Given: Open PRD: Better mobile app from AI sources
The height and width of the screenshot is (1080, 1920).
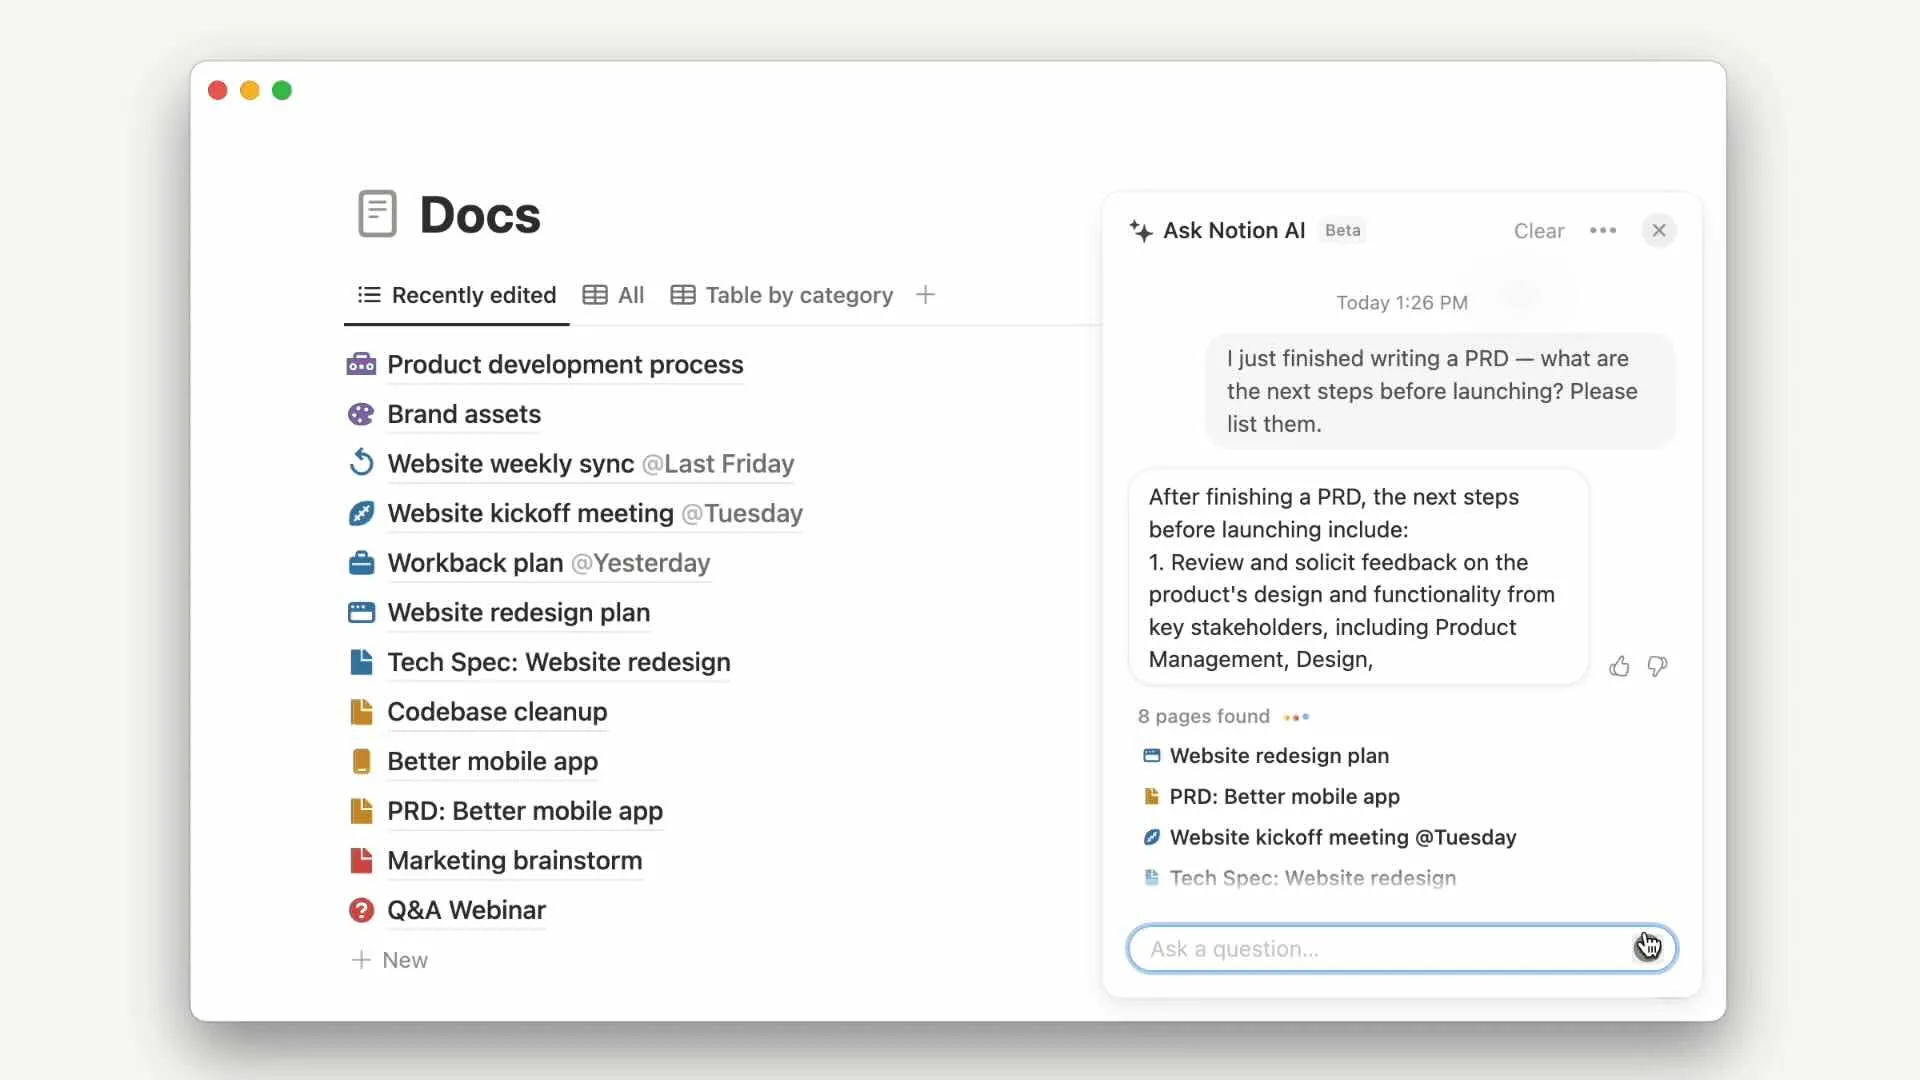Looking at the screenshot, I should pyautogui.click(x=1284, y=797).
